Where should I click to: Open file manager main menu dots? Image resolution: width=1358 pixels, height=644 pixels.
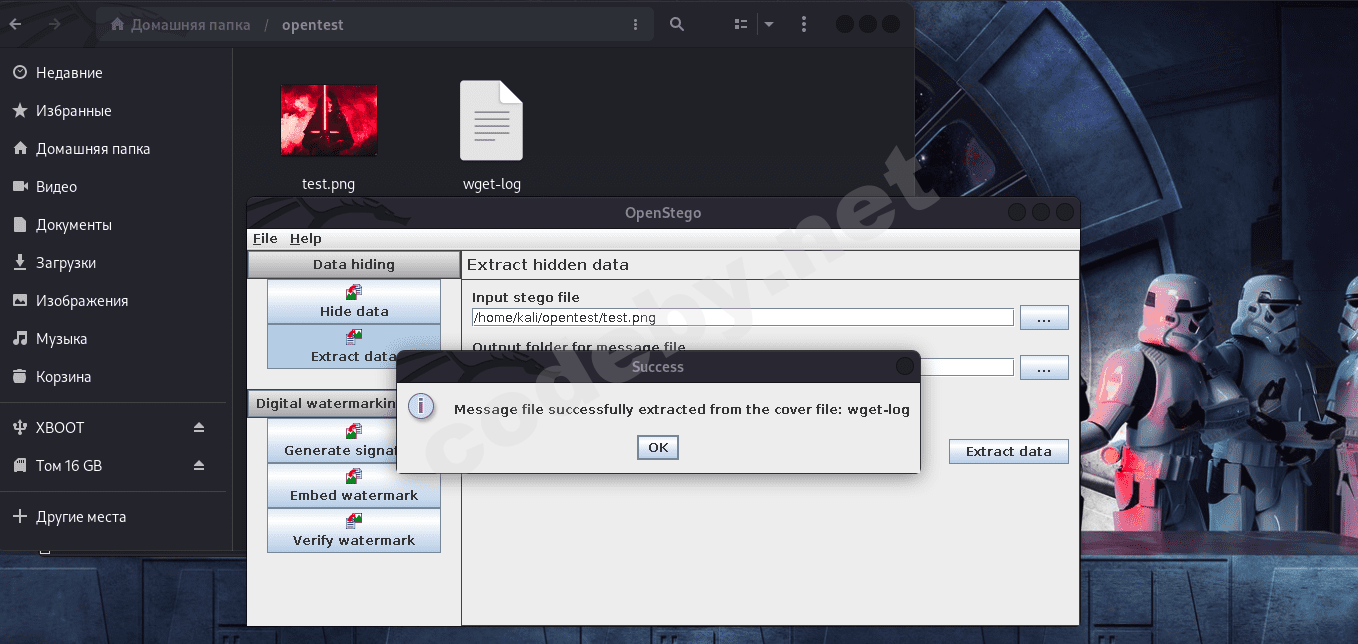tap(805, 24)
